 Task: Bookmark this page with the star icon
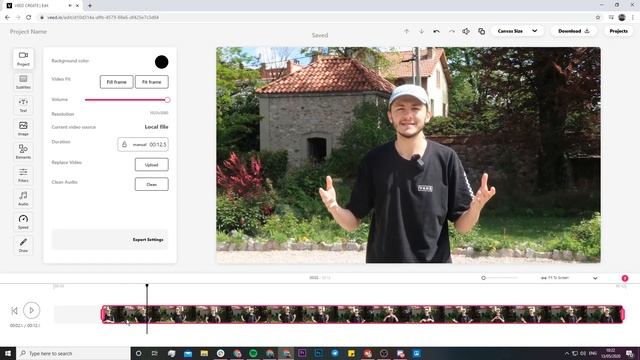click(x=598, y=18)
